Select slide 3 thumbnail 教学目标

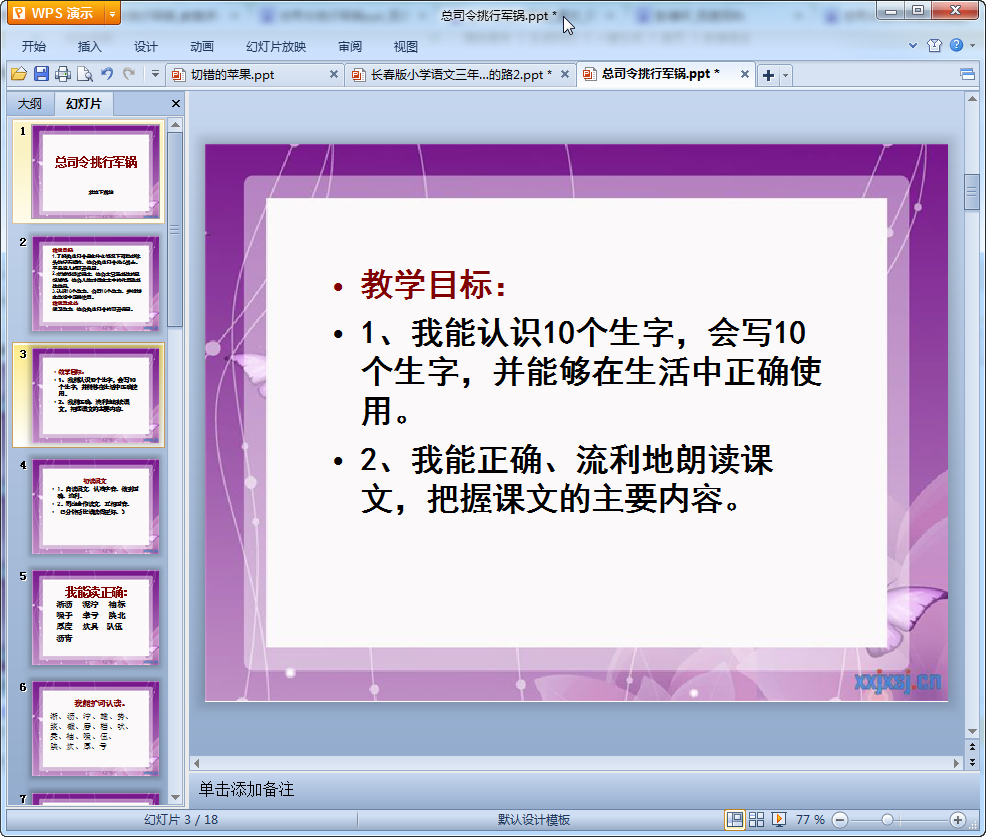(x=95, y=396)
